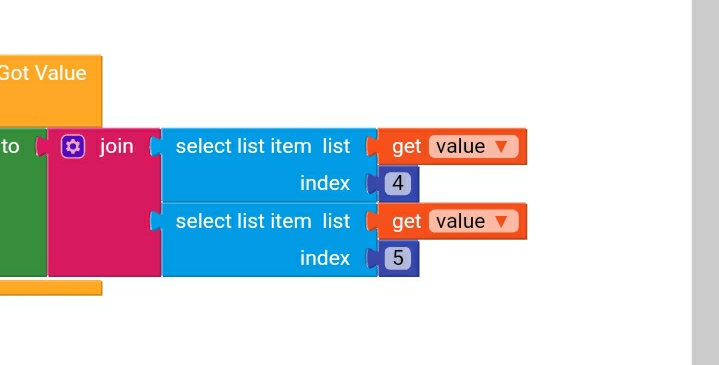Select the index number field showing 4
Image resolution: width=719 pixels, height=365 pixels.
pos(398,183)
